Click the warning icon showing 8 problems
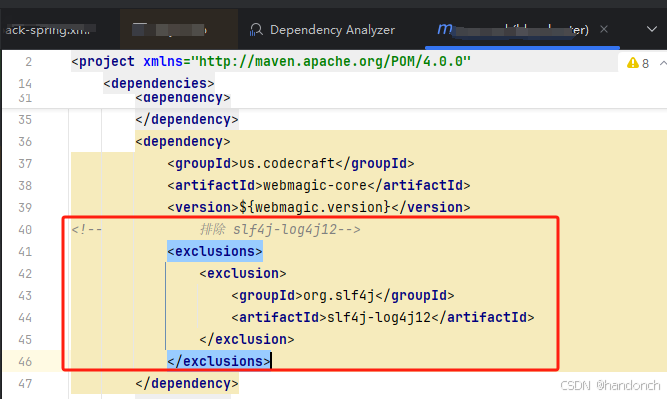Screen dimensions: 667x399 (633, 63)
